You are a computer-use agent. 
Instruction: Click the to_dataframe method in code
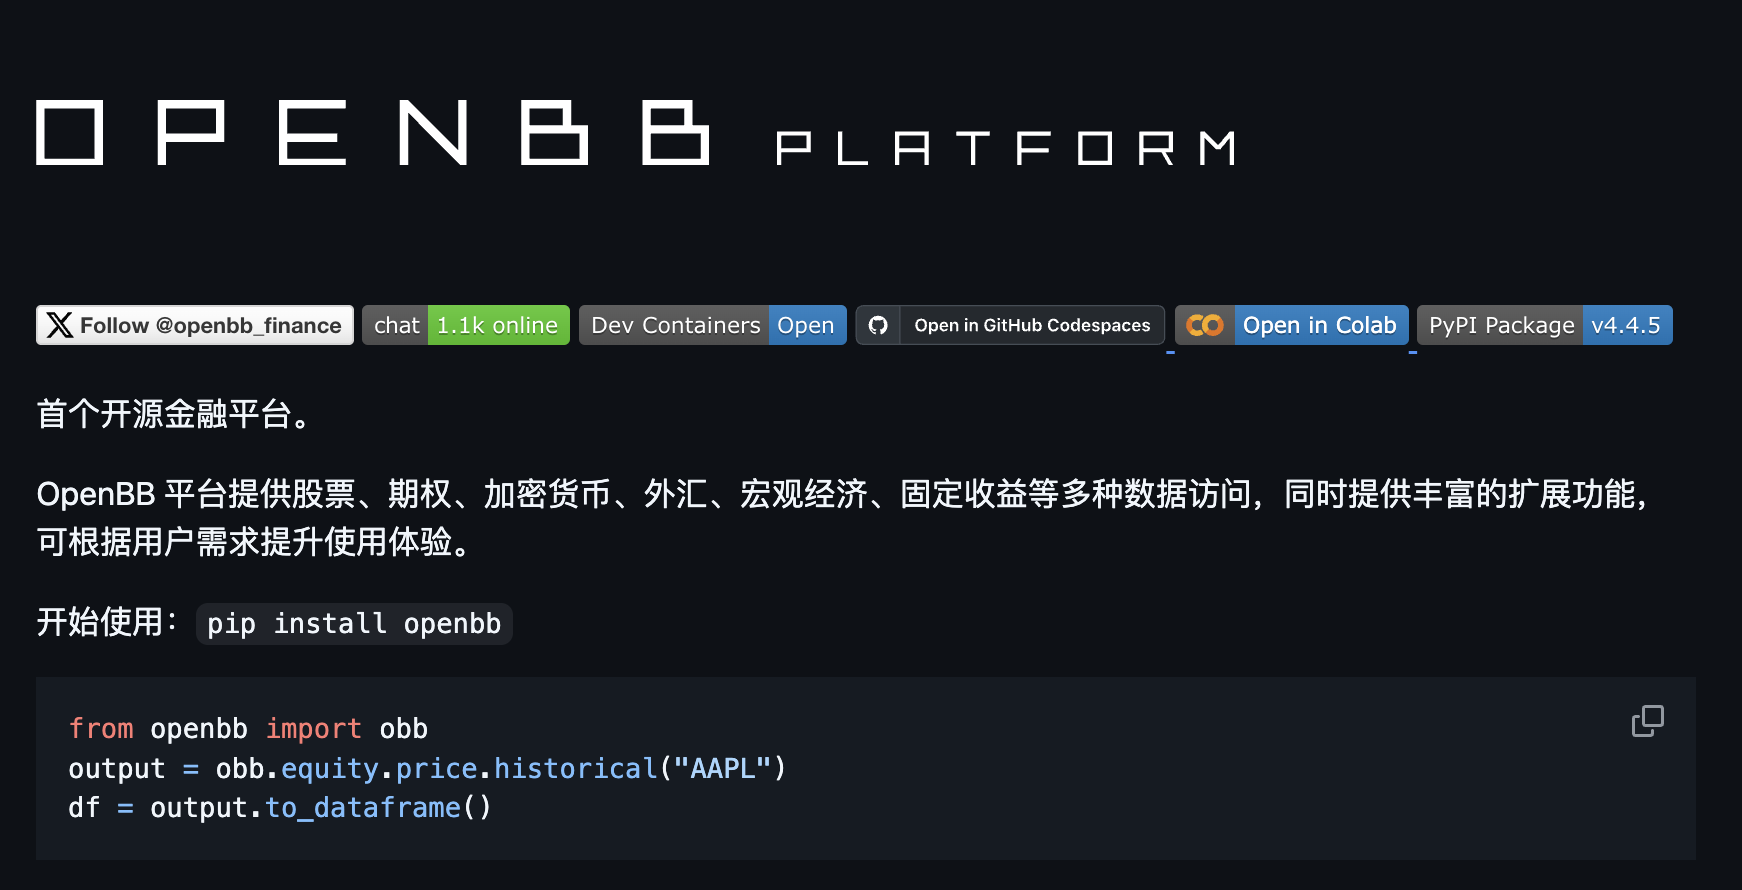363,808
